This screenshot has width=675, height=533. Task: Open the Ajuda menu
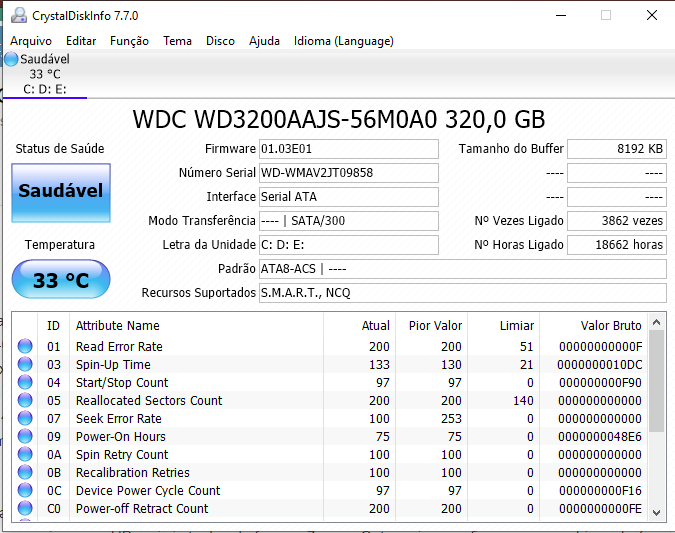tap(264, 41)
